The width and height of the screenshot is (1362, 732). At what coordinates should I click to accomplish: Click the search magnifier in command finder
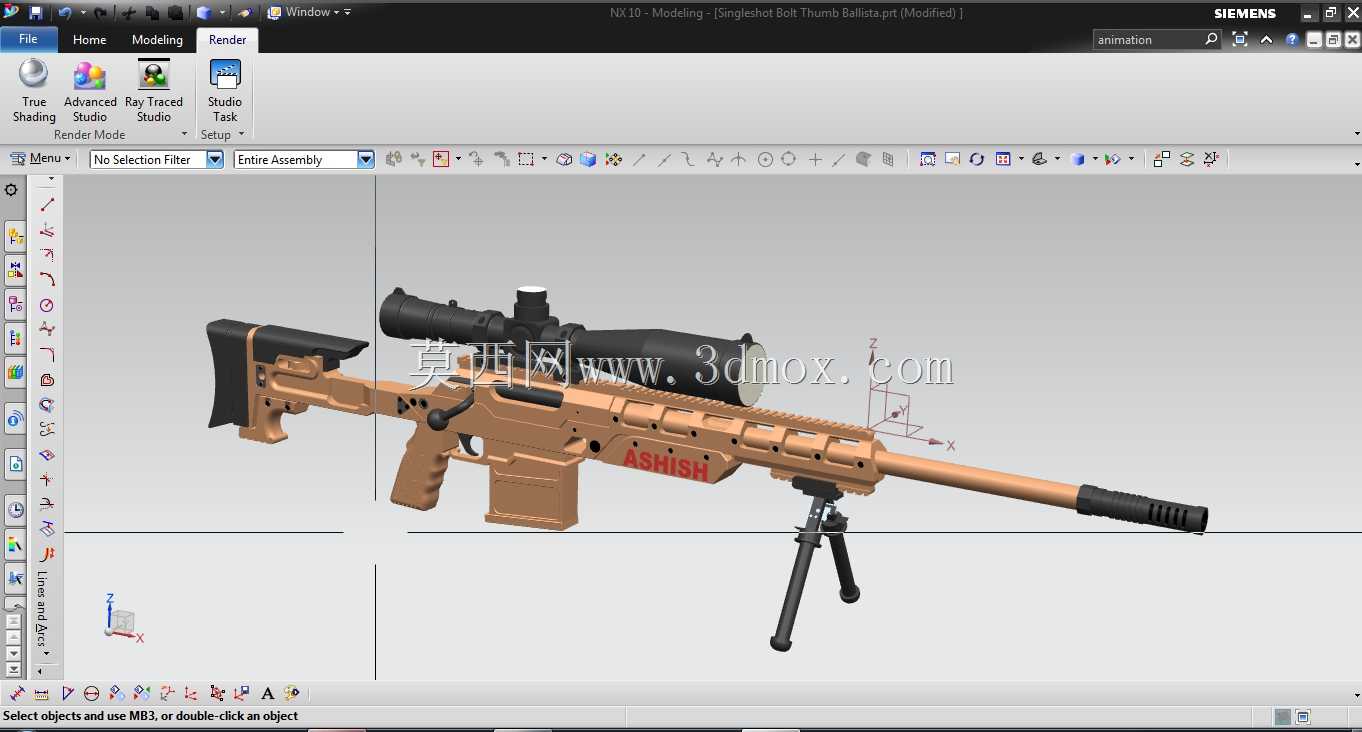pyautogui.click(x=1211, y=39)
